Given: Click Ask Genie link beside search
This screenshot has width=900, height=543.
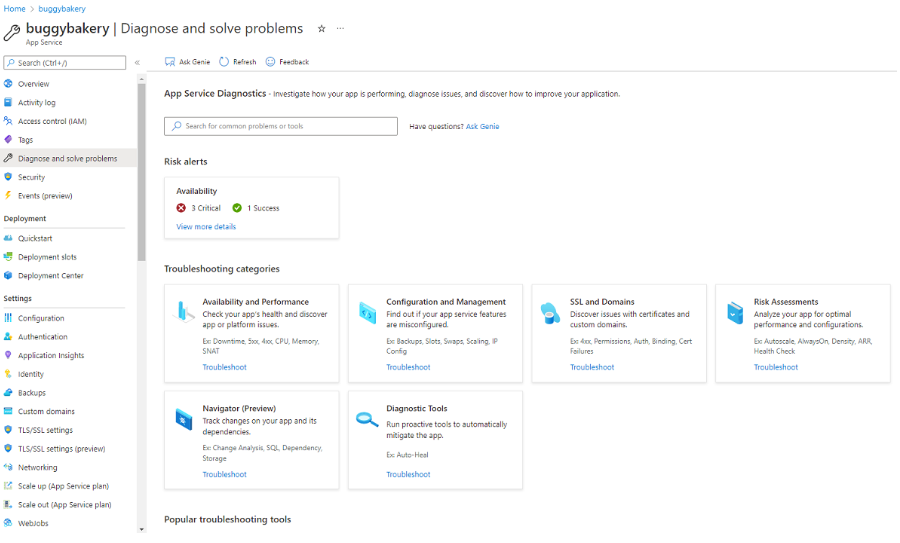Looking at the screenshot, I should coord(482,126).
